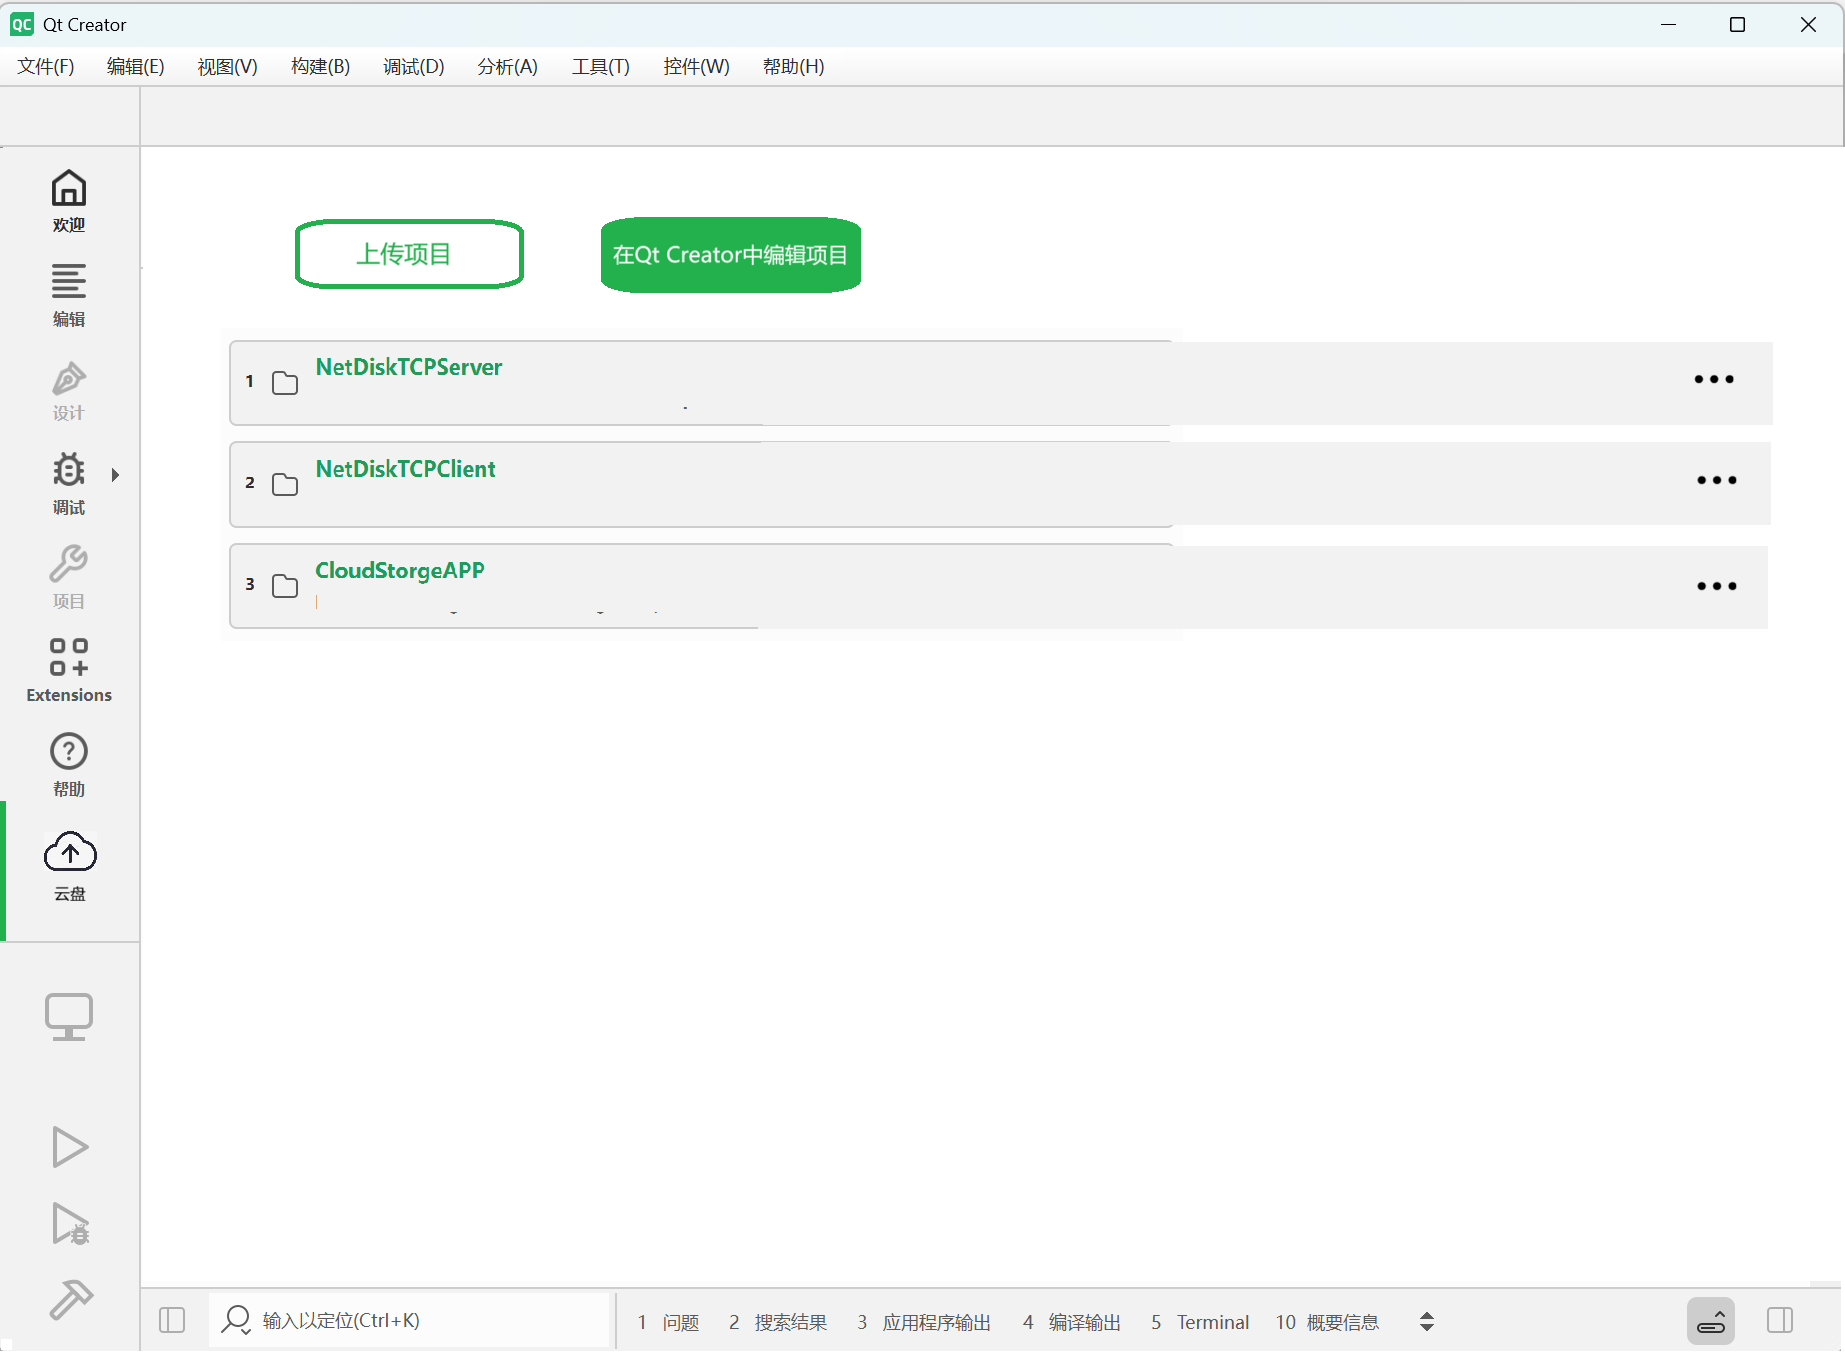Open the Welcome (欢迎) mode

(x=69, y=200)
